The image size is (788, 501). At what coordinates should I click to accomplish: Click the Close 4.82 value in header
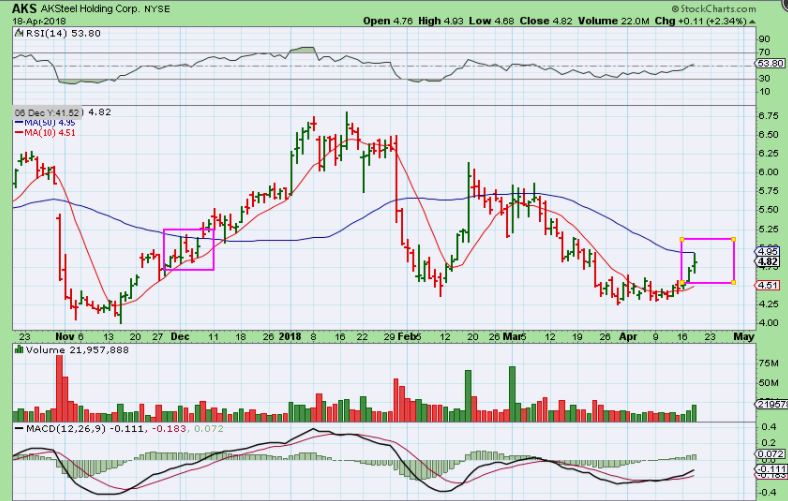click(546, 21)
